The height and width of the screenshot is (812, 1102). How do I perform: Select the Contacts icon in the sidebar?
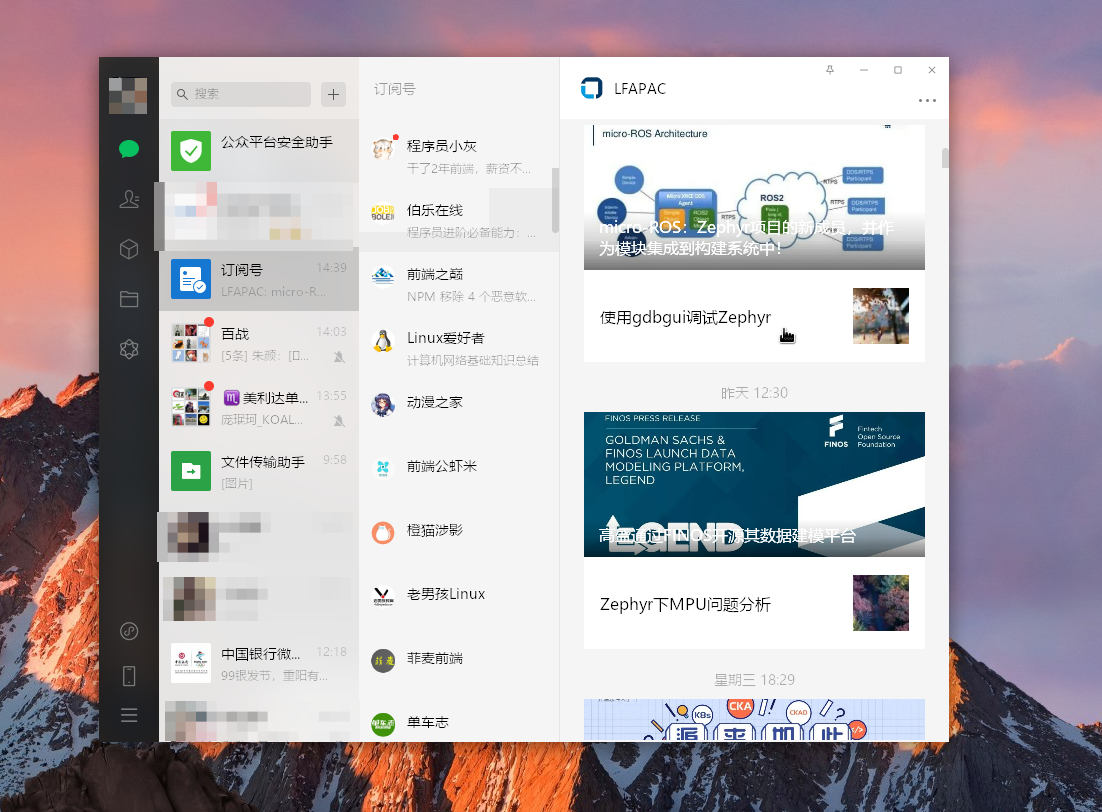(x=128, y=199)
